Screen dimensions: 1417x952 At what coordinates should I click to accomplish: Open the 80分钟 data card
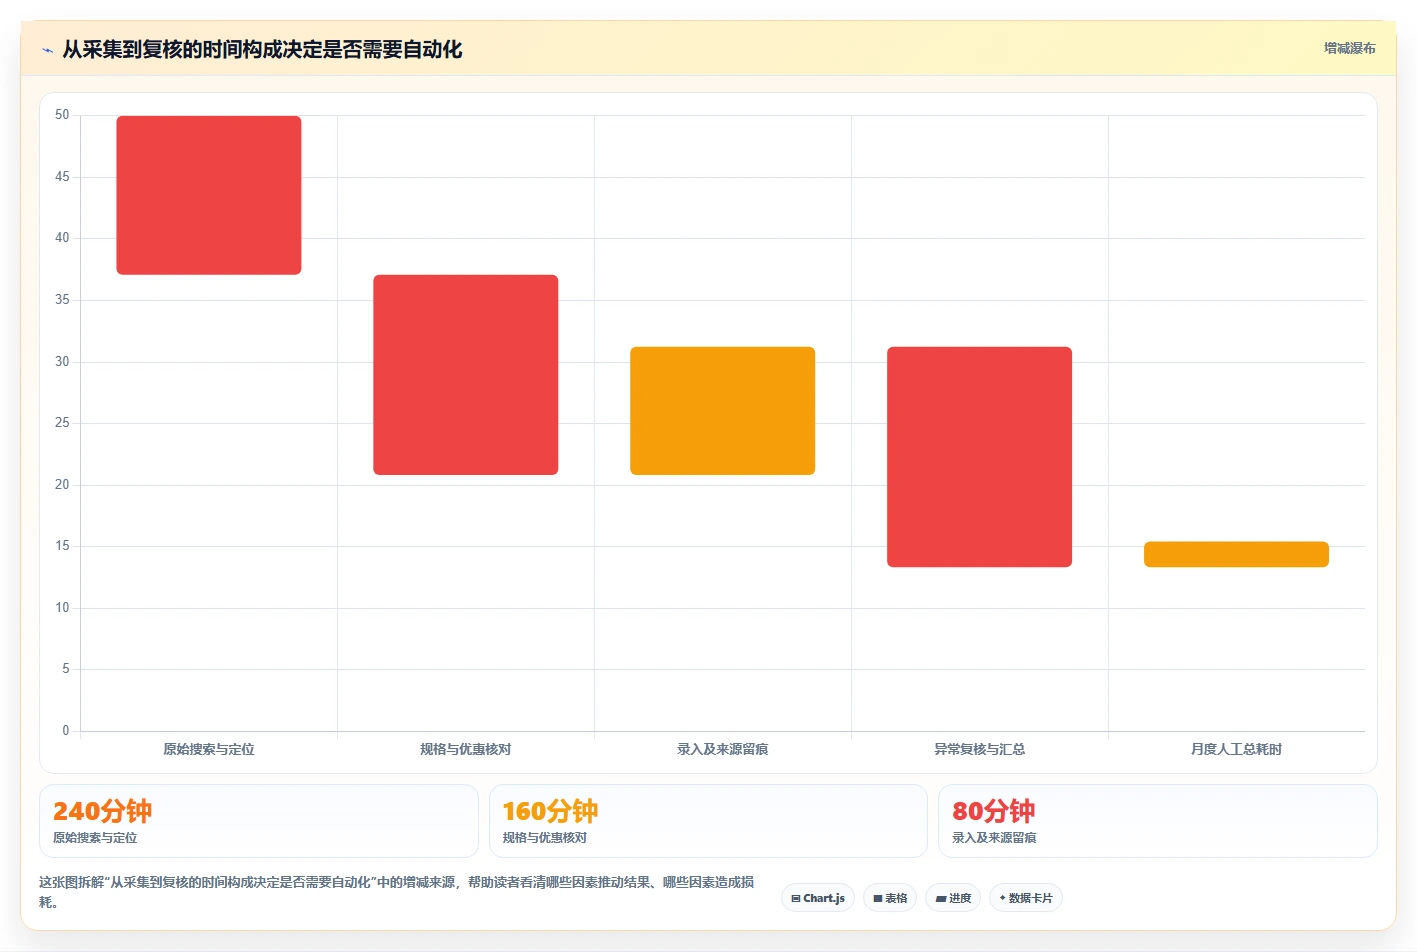tap(1158, 821)
